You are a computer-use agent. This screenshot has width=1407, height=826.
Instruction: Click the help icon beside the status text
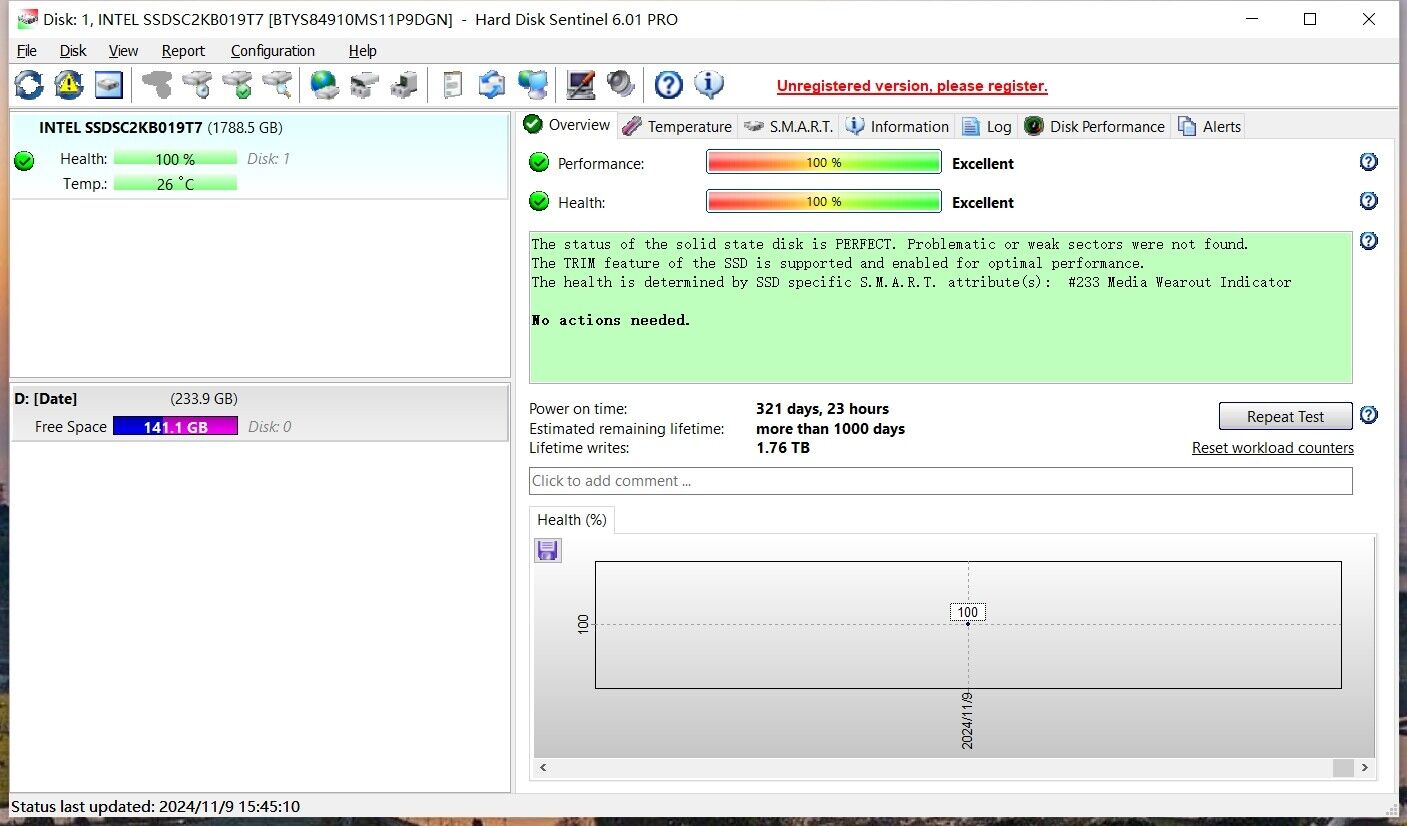click(1369, 241)
